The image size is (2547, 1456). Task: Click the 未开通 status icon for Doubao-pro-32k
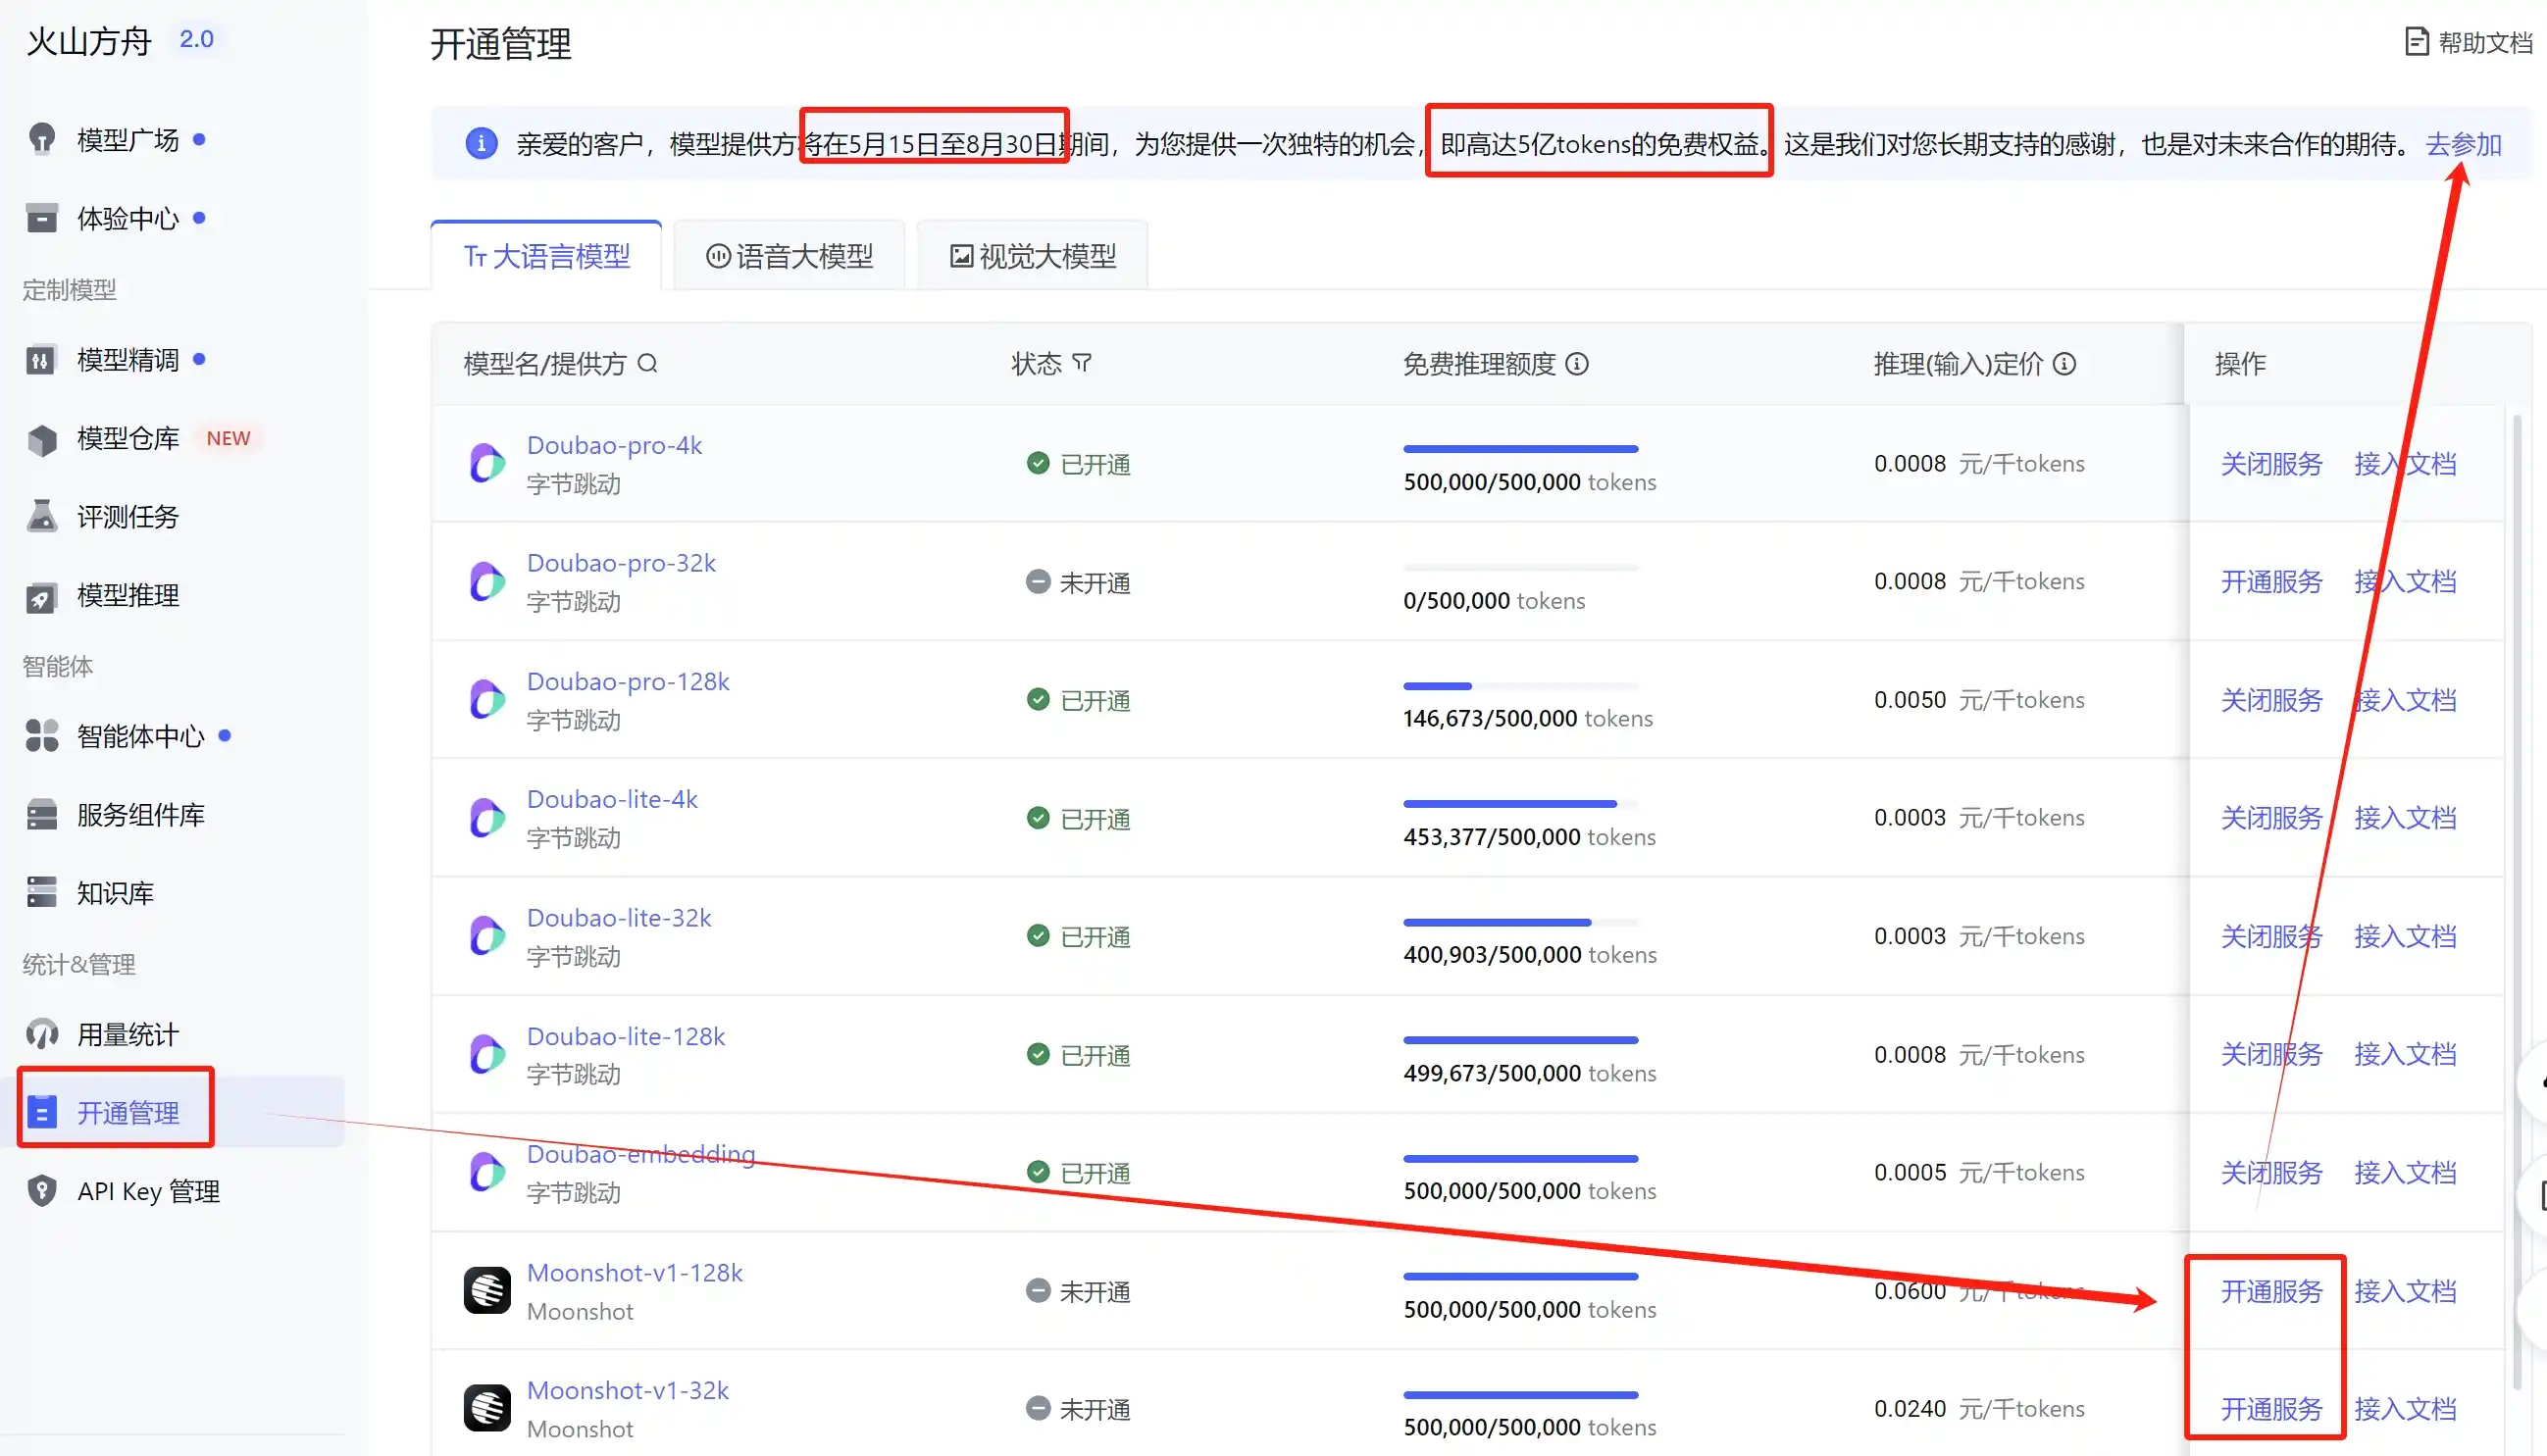click(1038, 582)
